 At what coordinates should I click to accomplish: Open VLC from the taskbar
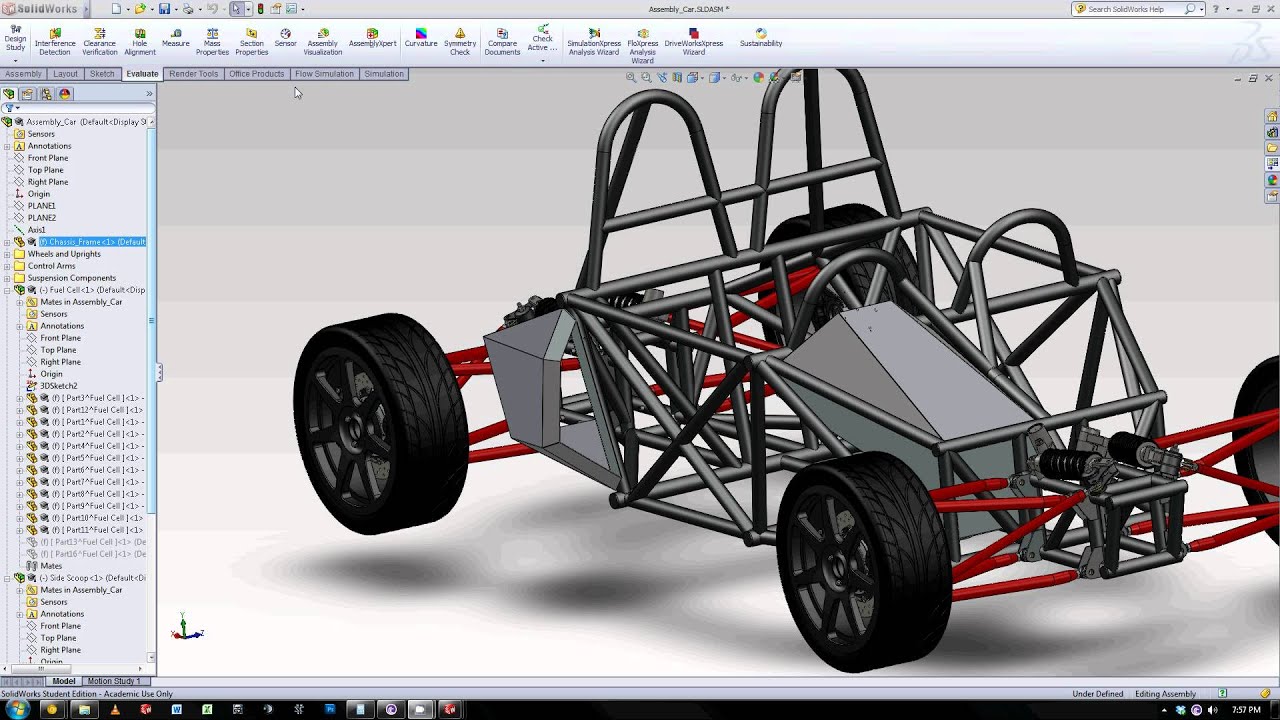click(115, 709)
